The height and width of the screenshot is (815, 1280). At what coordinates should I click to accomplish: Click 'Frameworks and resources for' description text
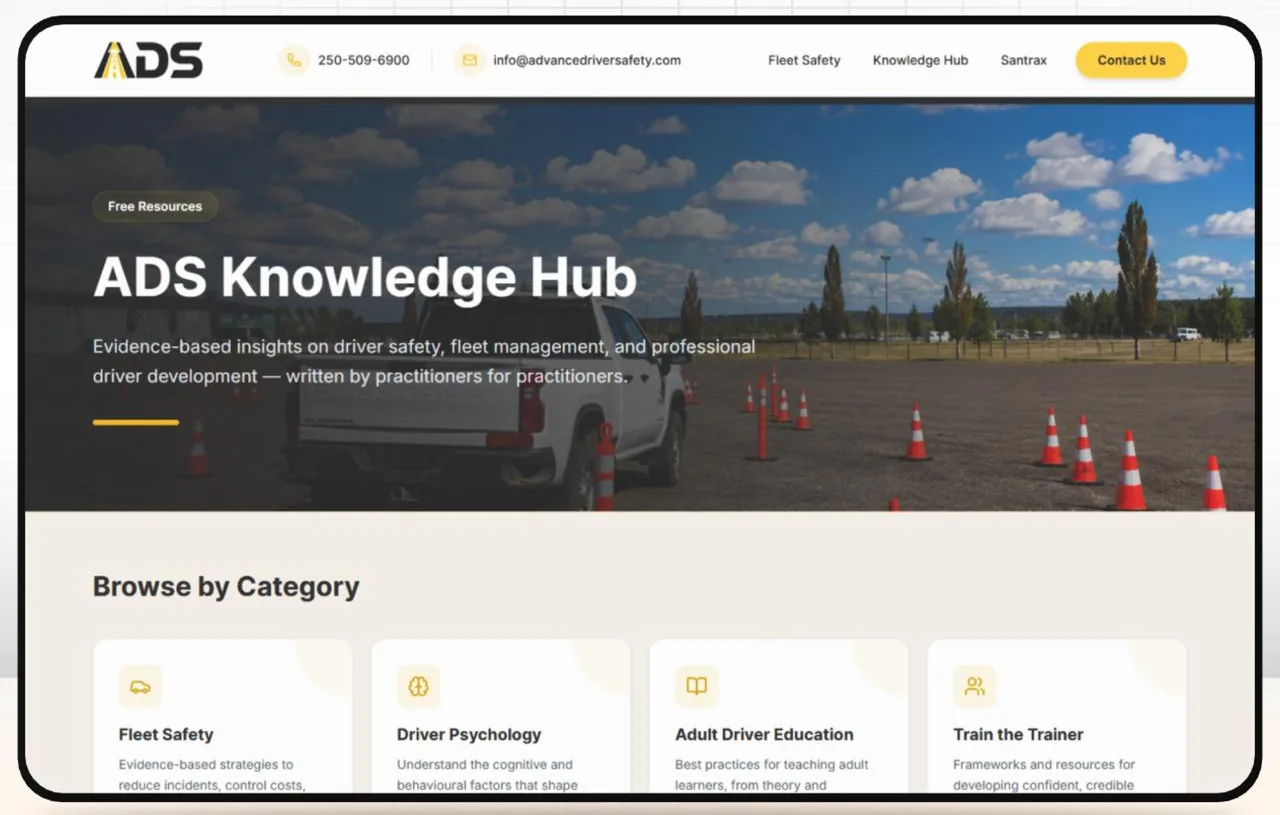point(1044,765)
